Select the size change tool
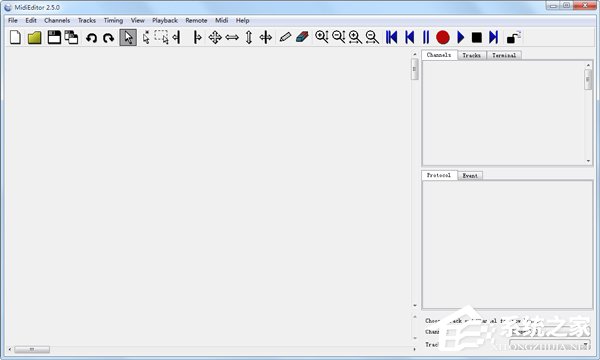Image resolution: width=600 pixels, height=360 pixels. [266, 37]
